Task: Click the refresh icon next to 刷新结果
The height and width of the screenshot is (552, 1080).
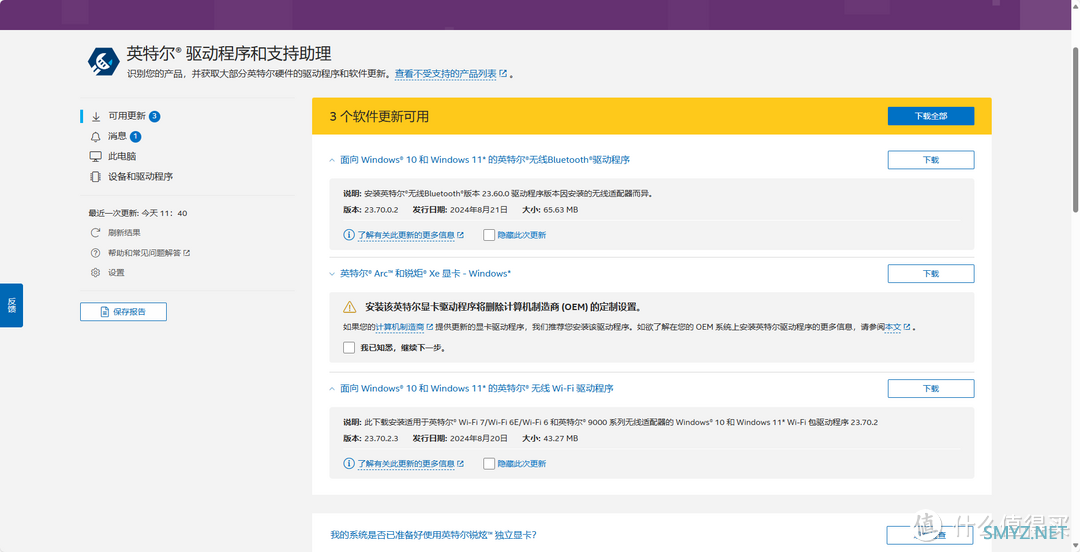Action: coord(96,232)
